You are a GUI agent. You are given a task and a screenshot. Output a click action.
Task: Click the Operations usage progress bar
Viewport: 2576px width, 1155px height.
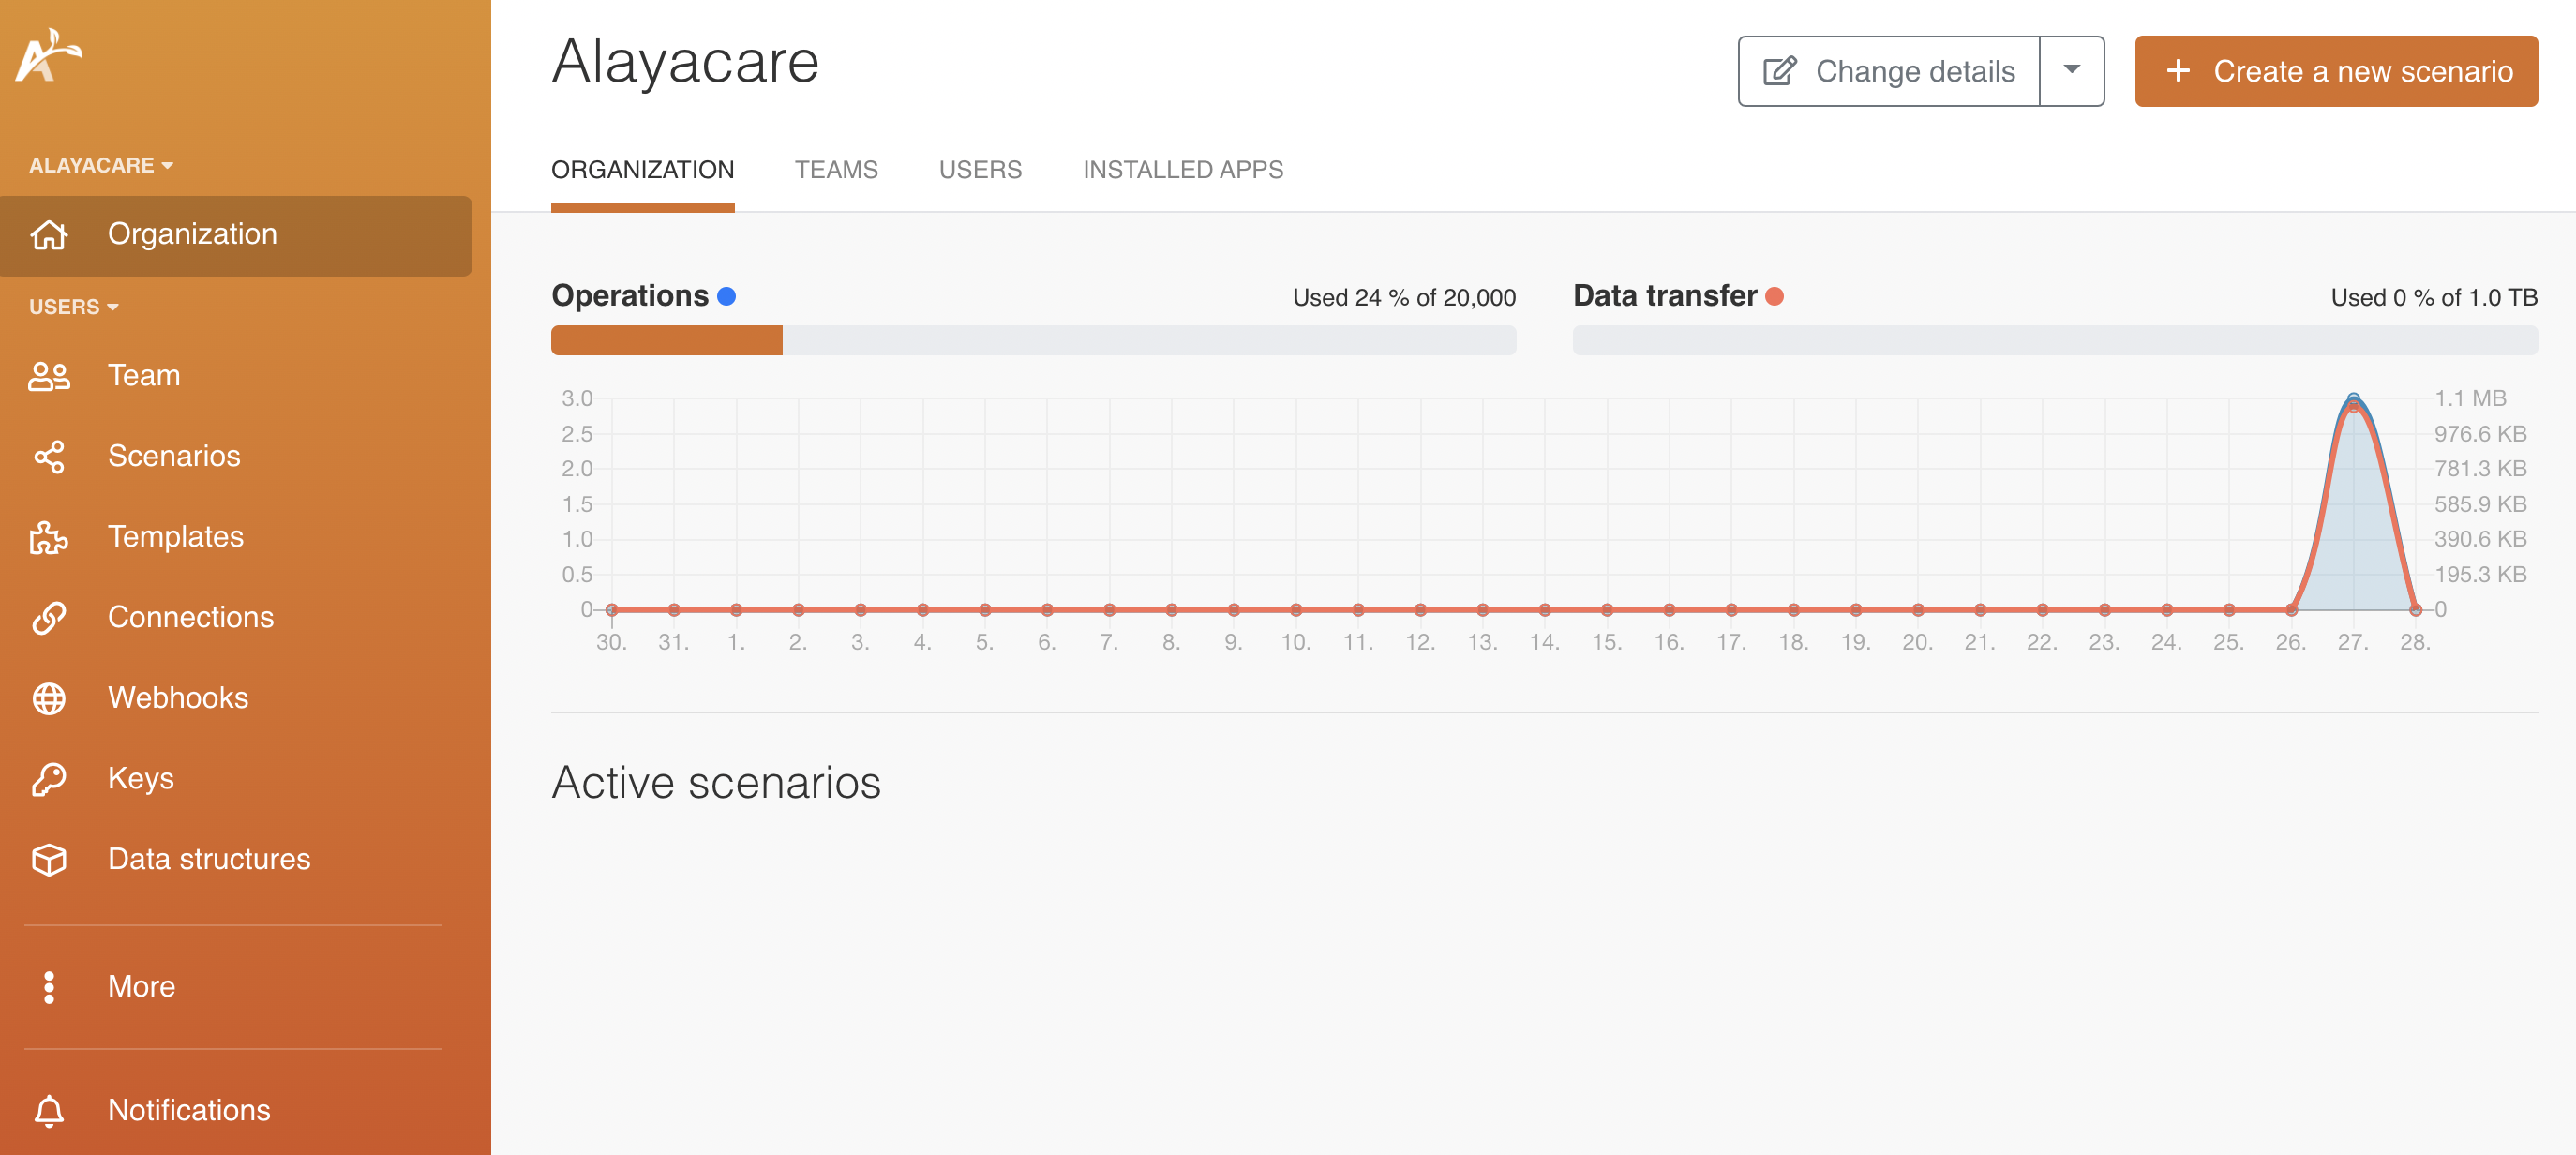click(x=1033, y=340)
